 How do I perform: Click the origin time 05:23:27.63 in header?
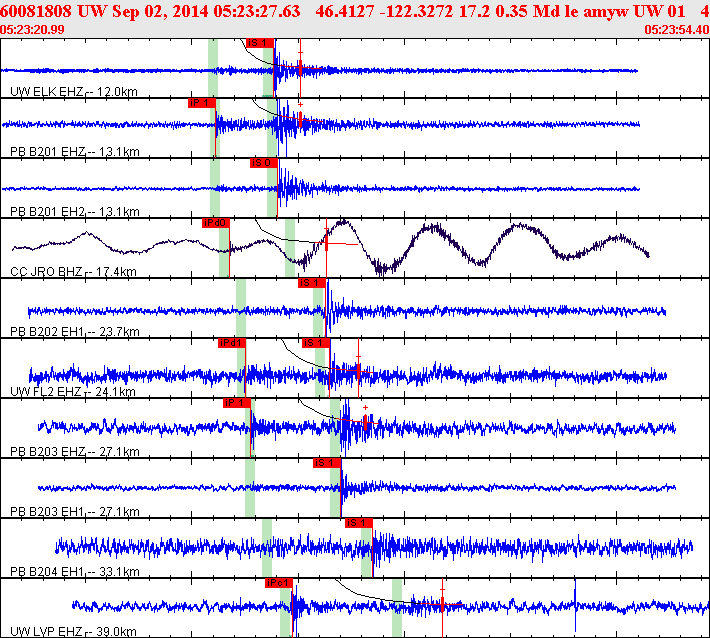point(257,11)
